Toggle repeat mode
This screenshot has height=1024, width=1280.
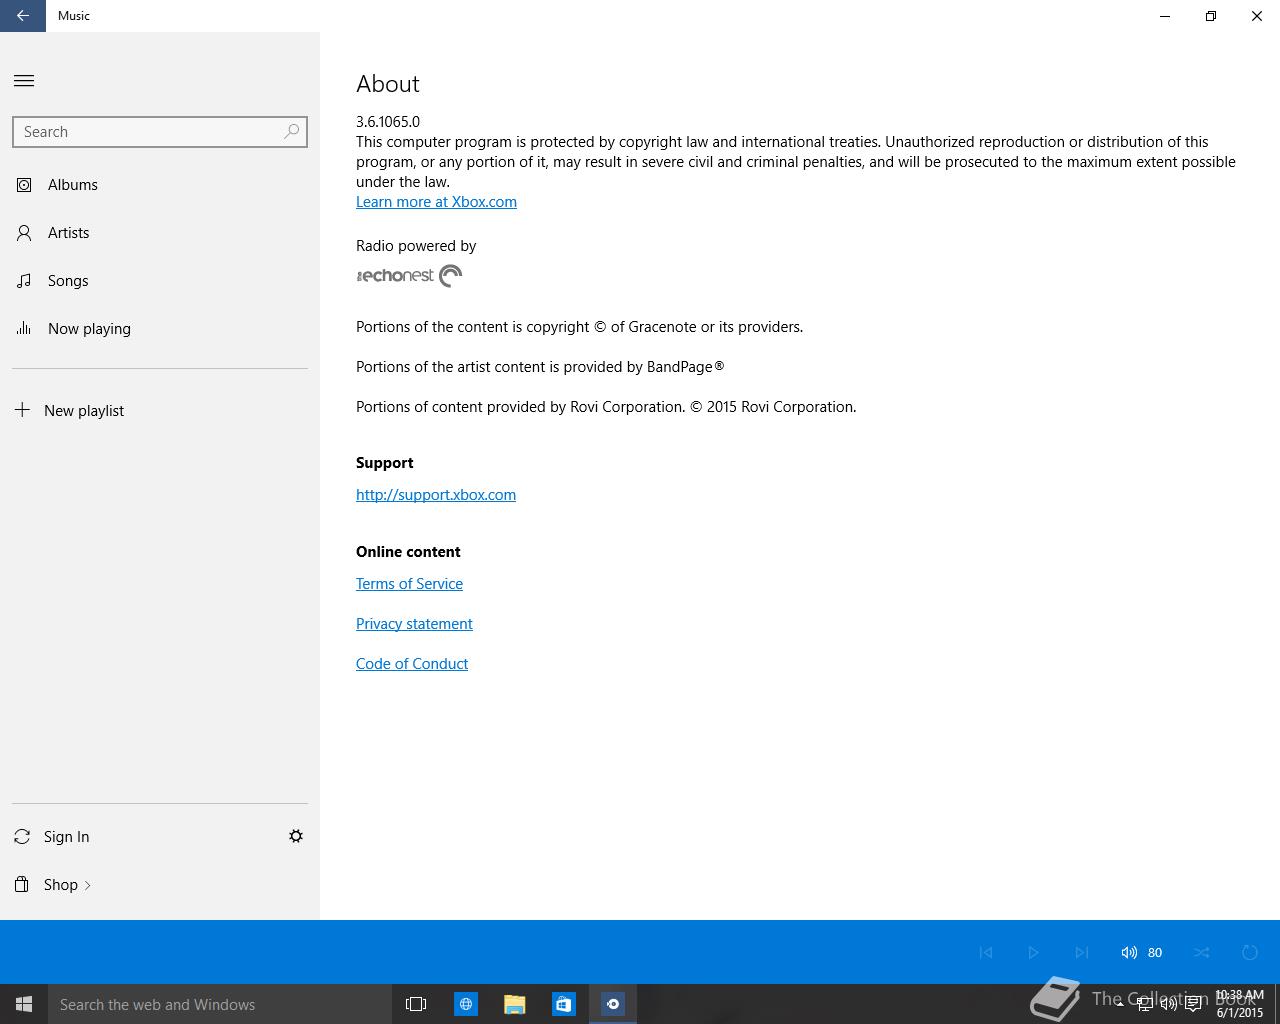(1249, 952)
